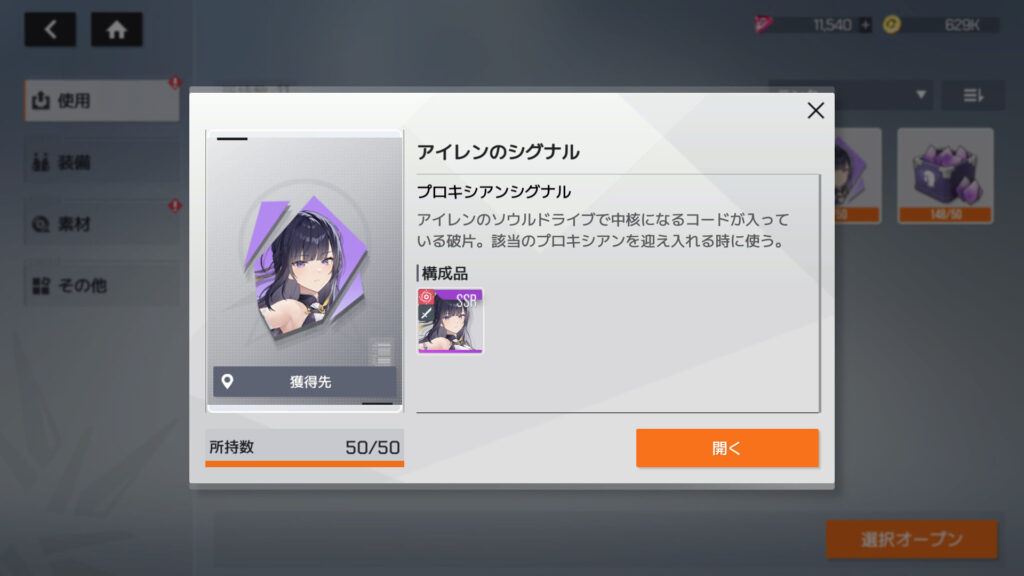The height and width of the screenshot is (576, 1024).
Task: Open the その他 tab
Action: [x=102, y=285]
